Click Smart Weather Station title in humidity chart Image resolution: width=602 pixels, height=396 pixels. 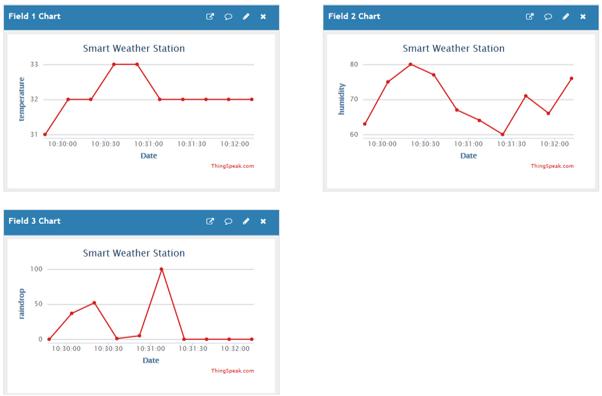(453, 48)
